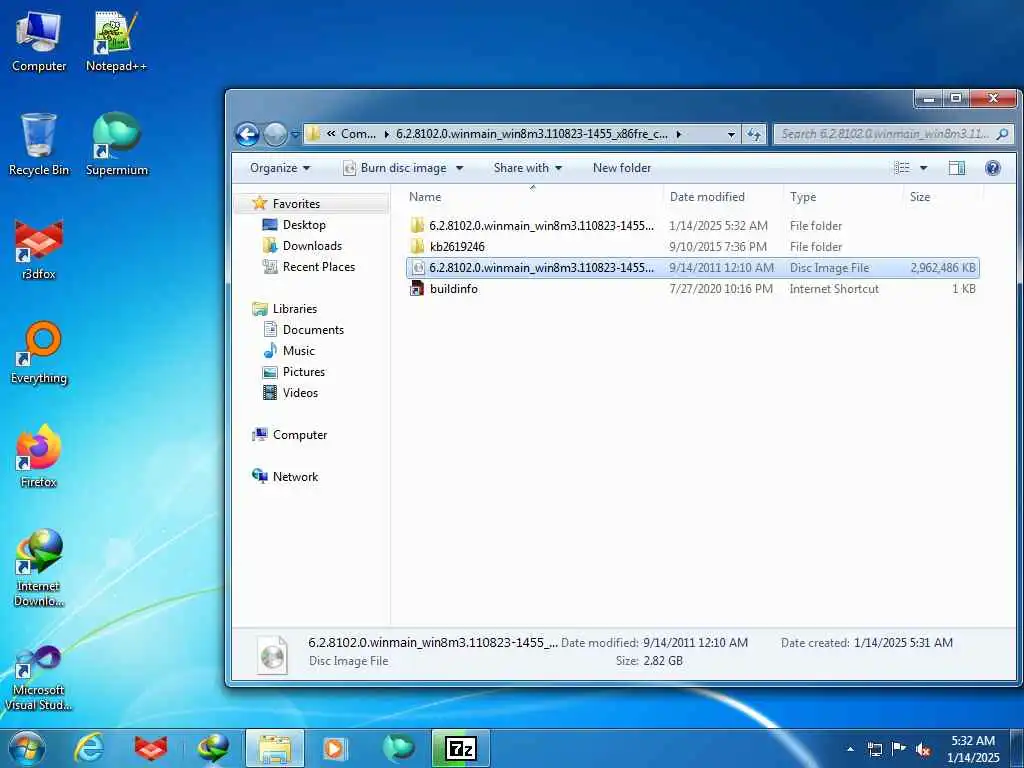
Task: Open the Computer desktop icon
Action: (39, 41)
